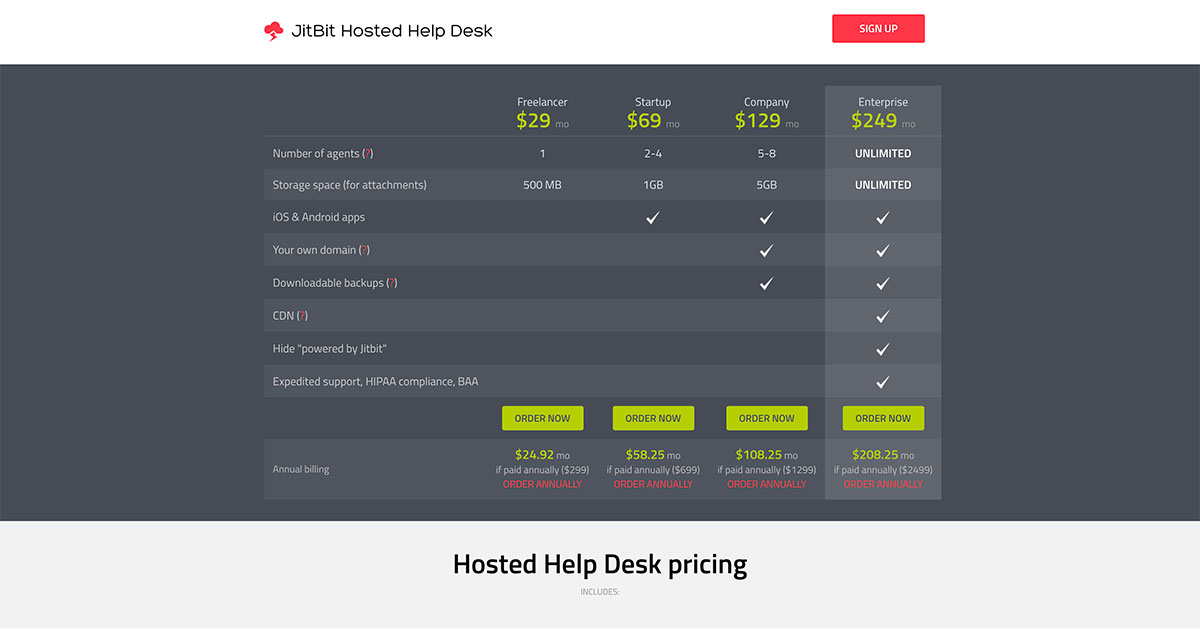Click the $129 monthly price
The width and height of the screenshot is (1200, 629).
758,121
